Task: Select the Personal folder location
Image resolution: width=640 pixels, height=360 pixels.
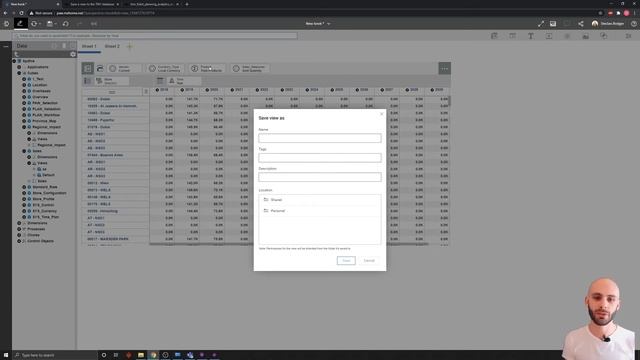Action: pos(320,211)
